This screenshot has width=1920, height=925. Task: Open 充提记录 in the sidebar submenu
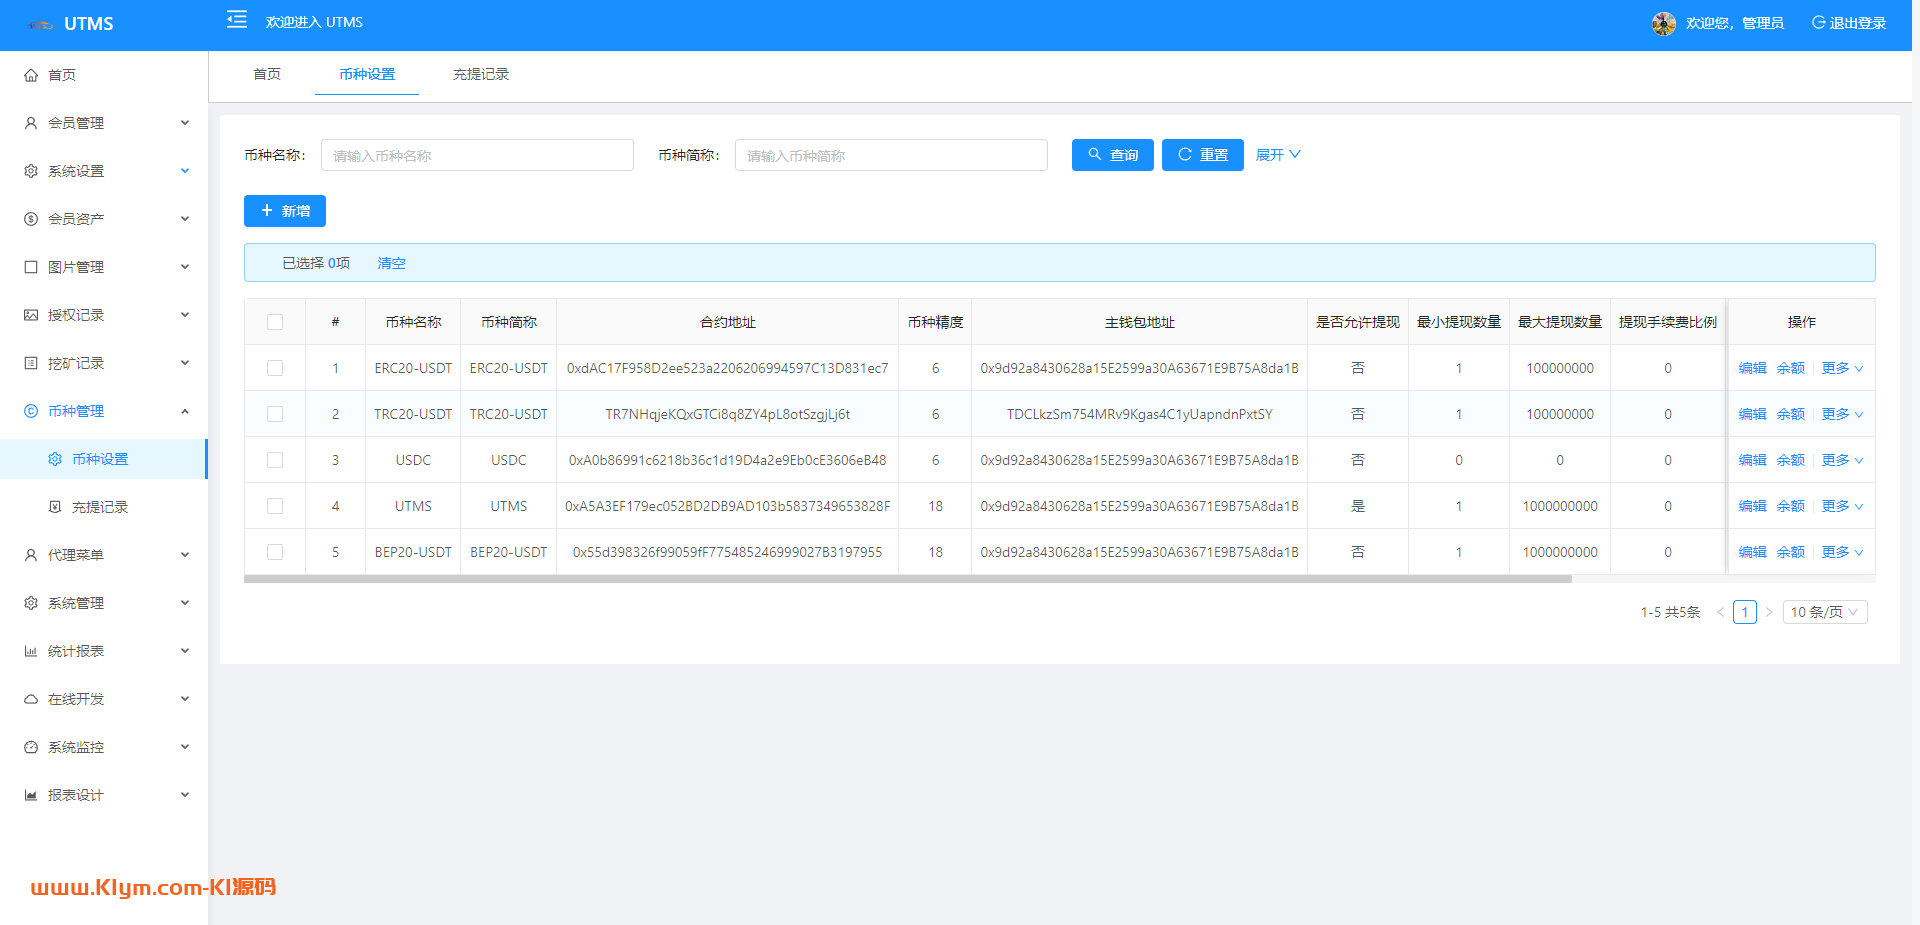[100, 507]
